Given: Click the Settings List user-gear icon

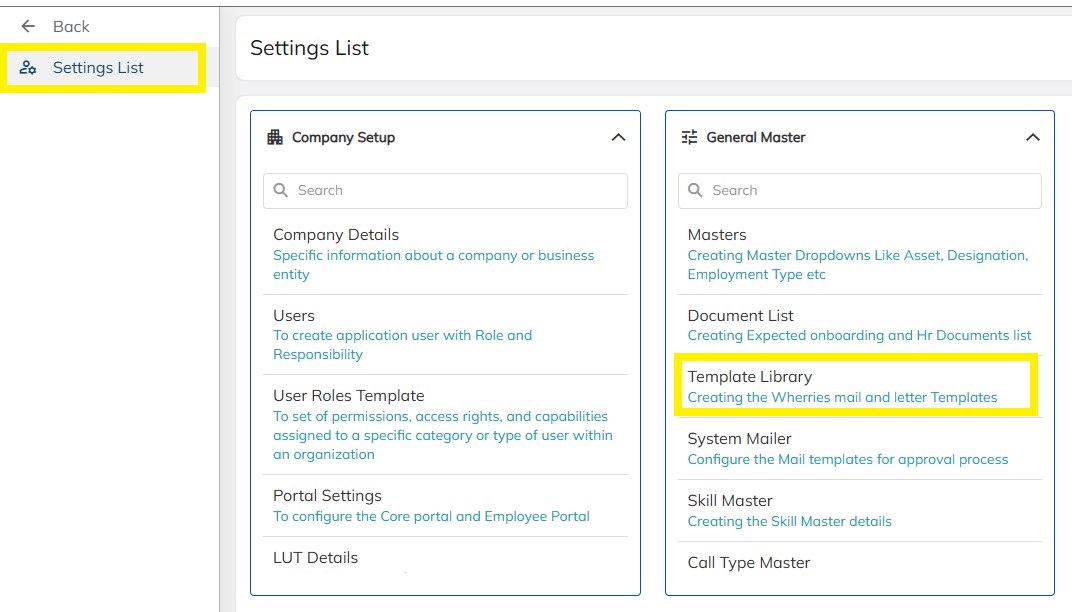Looking at the screenshot, I should pyautogui.click(x=28, y=68).
